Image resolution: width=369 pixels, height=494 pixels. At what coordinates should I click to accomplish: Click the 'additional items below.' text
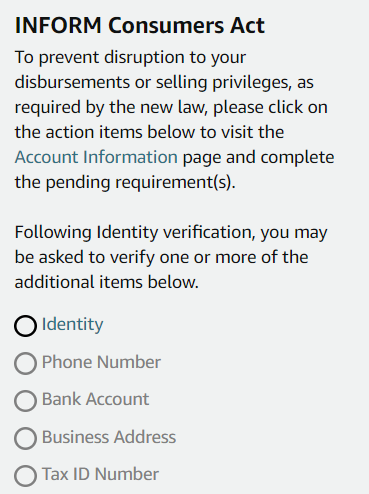107,282
